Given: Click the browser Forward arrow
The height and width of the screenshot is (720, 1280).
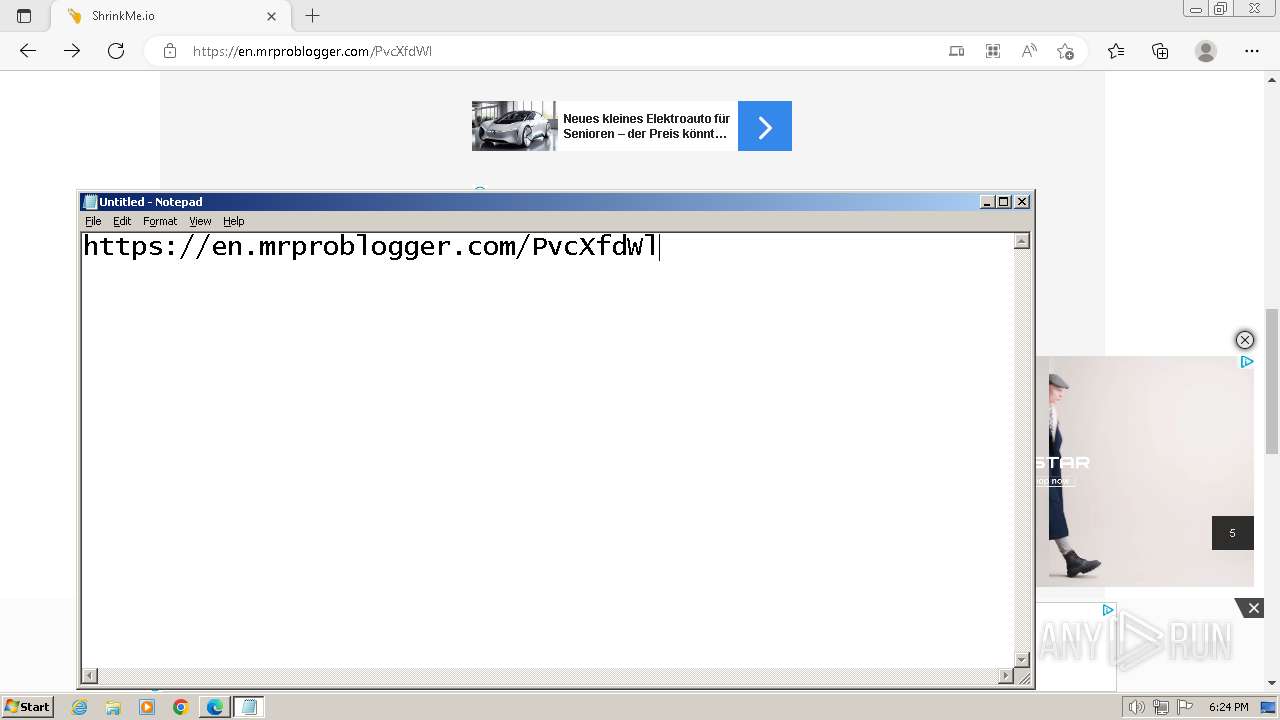Looking at the screenshot, I should tap(72, 51).
